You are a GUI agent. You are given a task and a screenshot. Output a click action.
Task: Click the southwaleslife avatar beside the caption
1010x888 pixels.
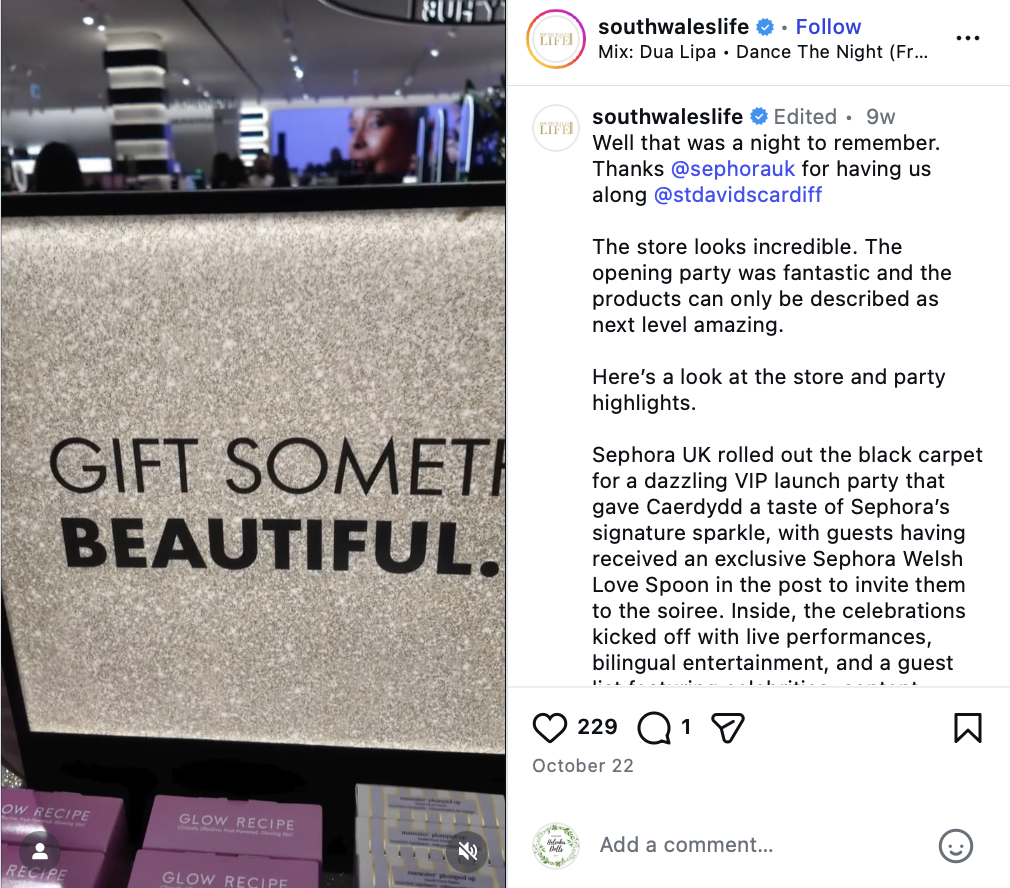(556, 128)
